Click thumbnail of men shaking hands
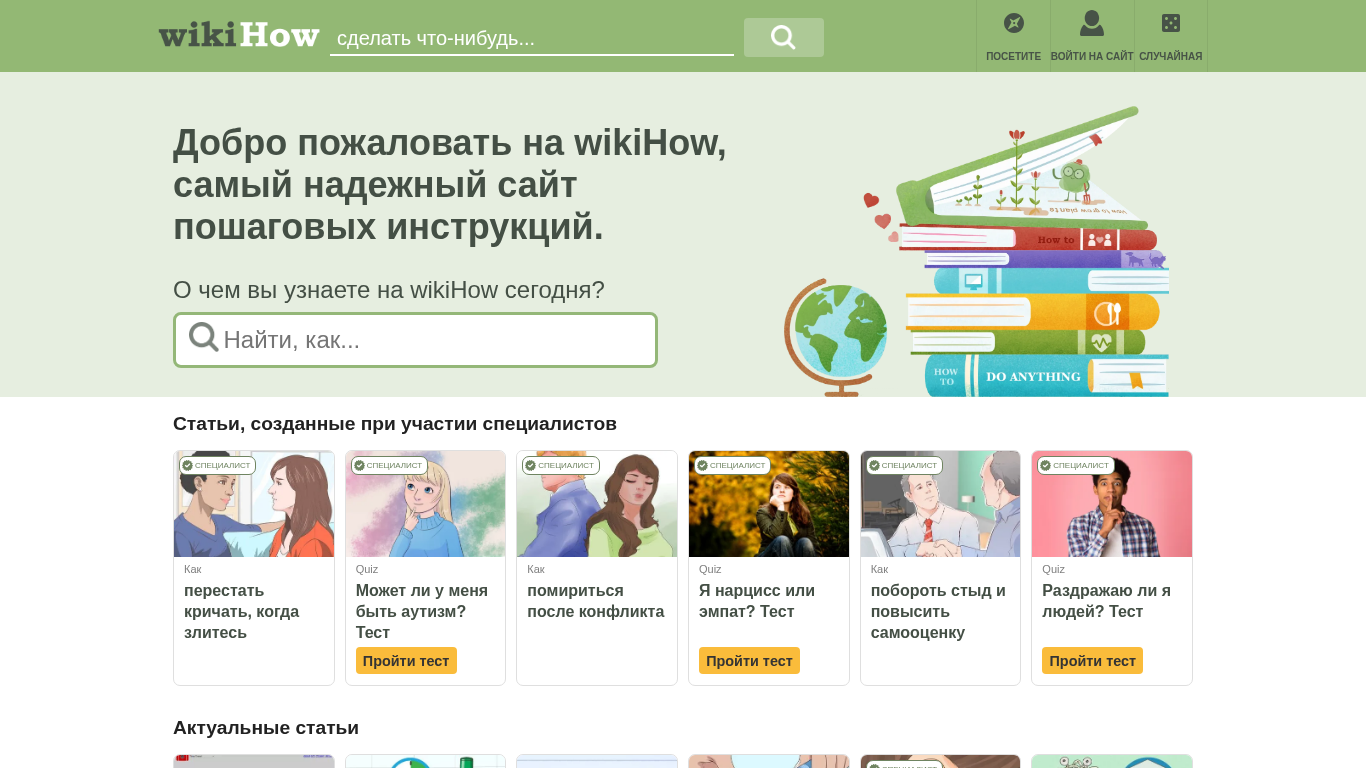This screenshot has height=768, width=1366. pyautogui.click(x=941, y=504)
